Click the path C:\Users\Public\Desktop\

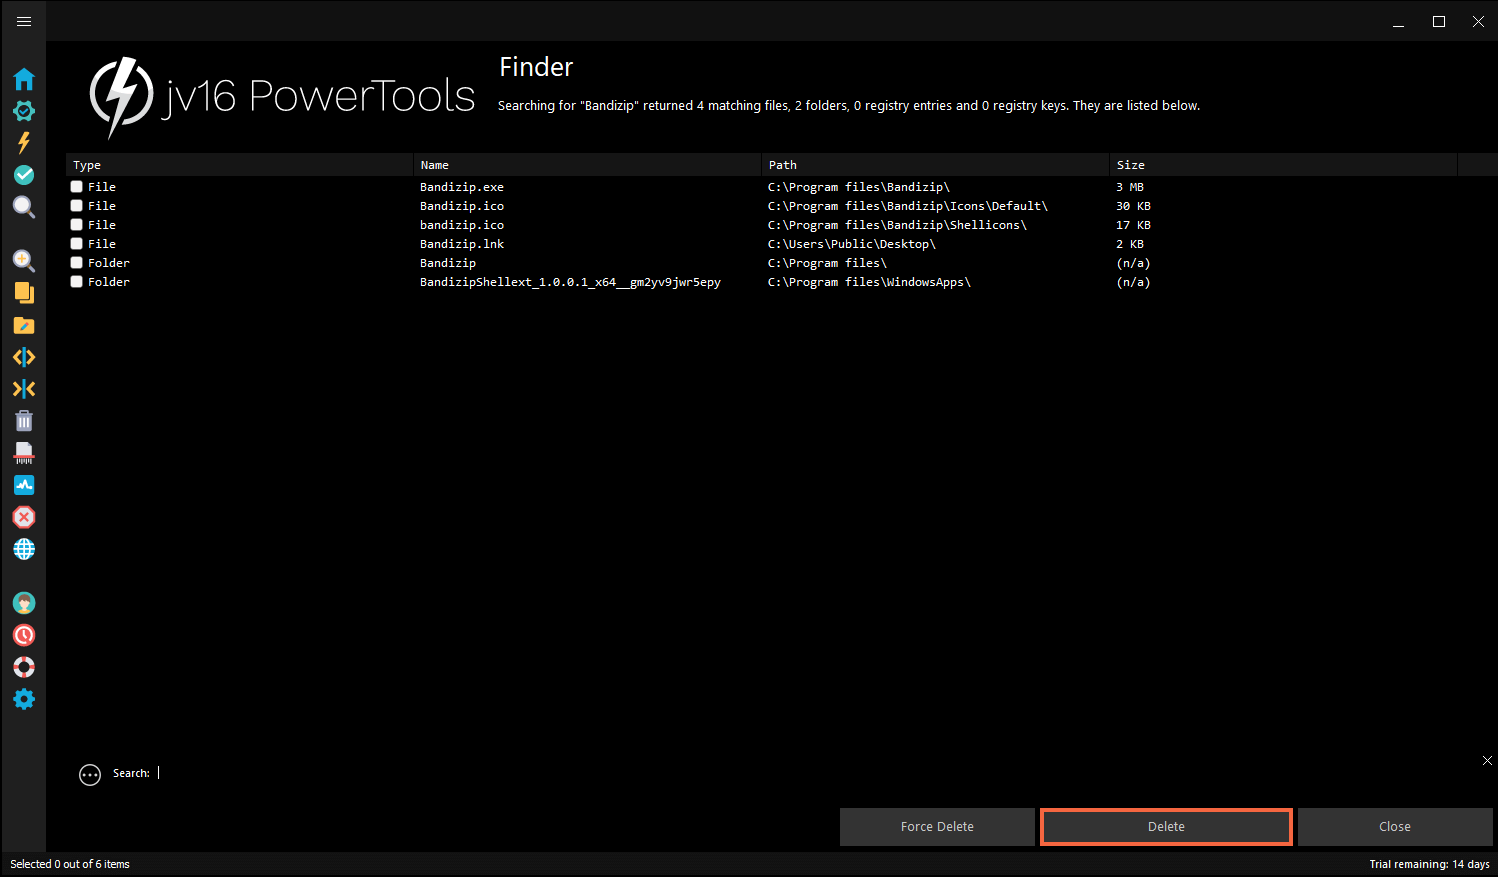(x=852, y=244)
